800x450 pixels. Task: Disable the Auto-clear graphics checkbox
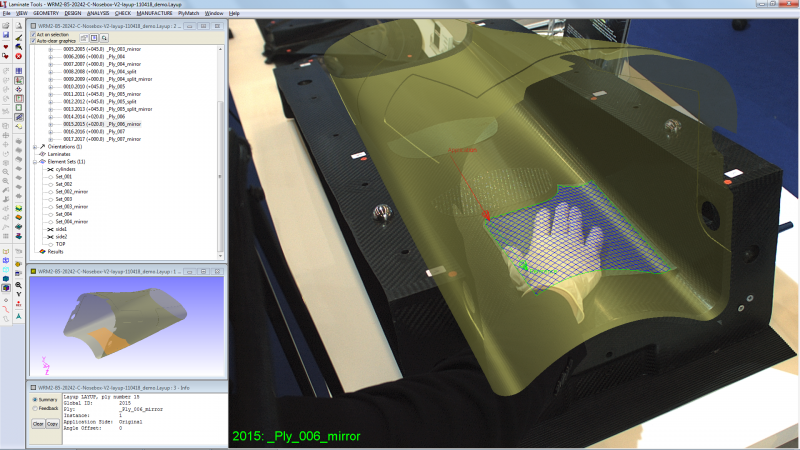(x=34, y=40)
